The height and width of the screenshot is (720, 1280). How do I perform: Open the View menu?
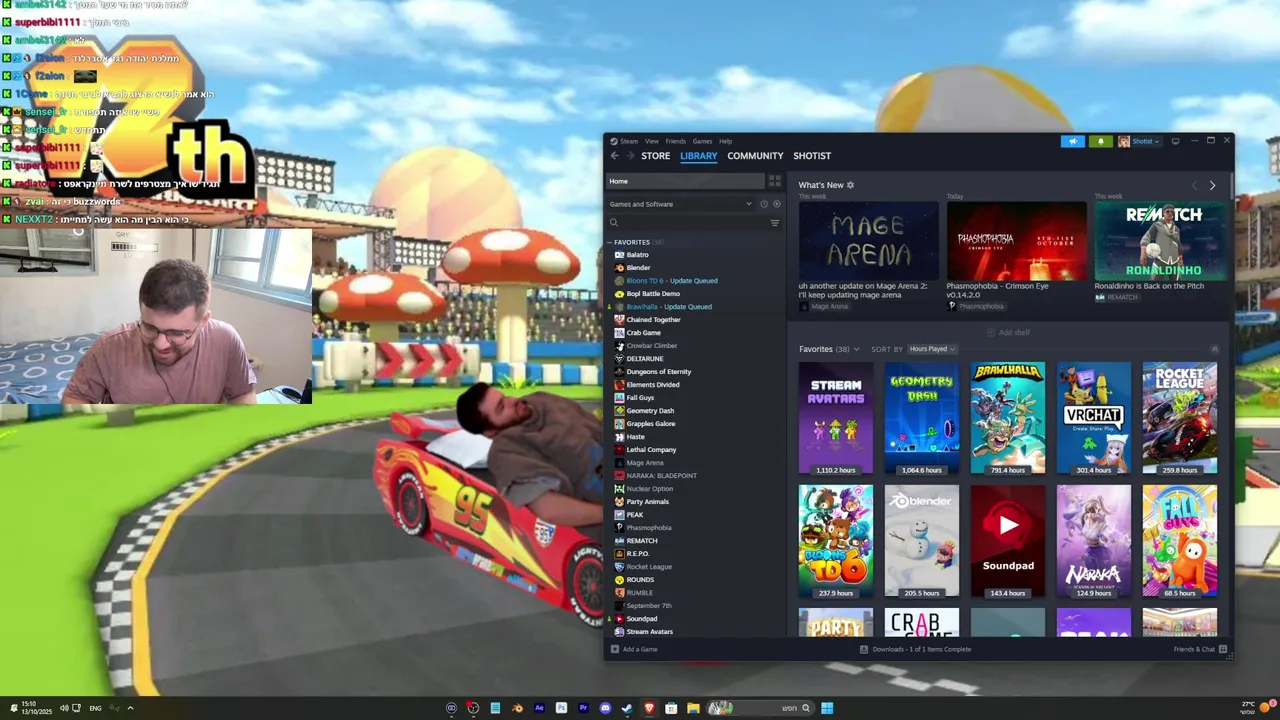652,141
